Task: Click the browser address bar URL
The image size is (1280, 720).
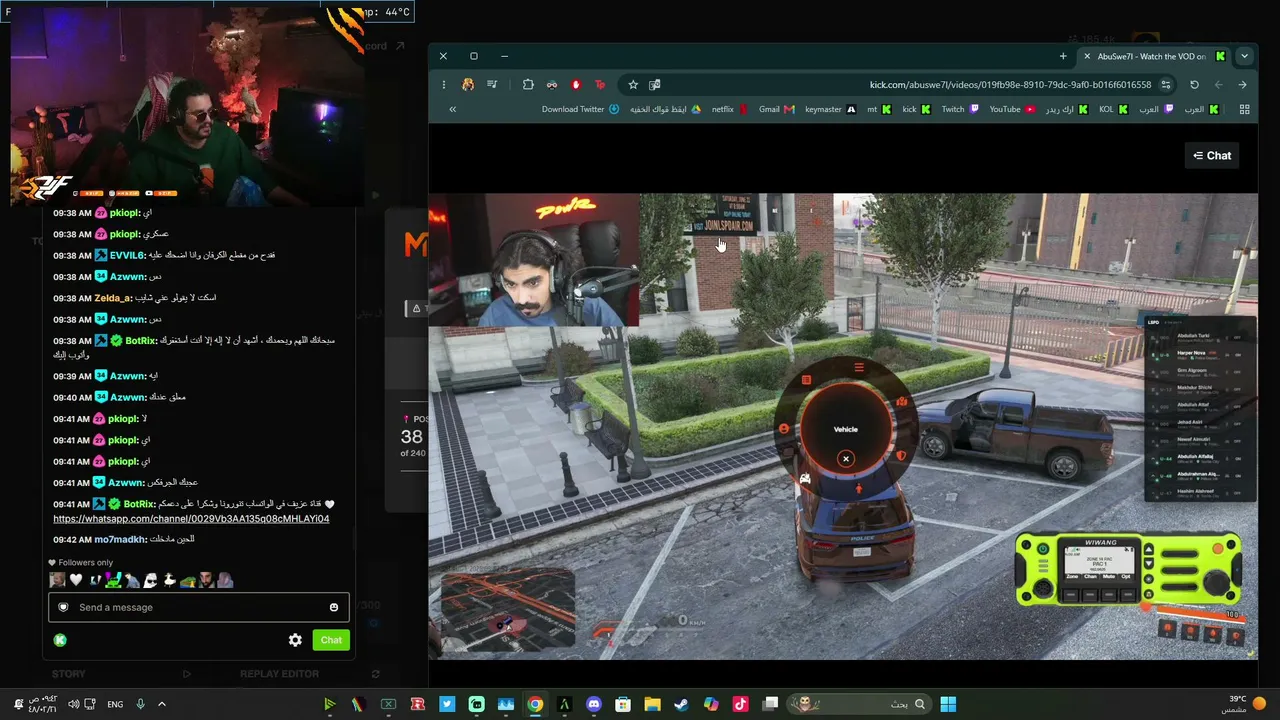Action: [1010, 85]
